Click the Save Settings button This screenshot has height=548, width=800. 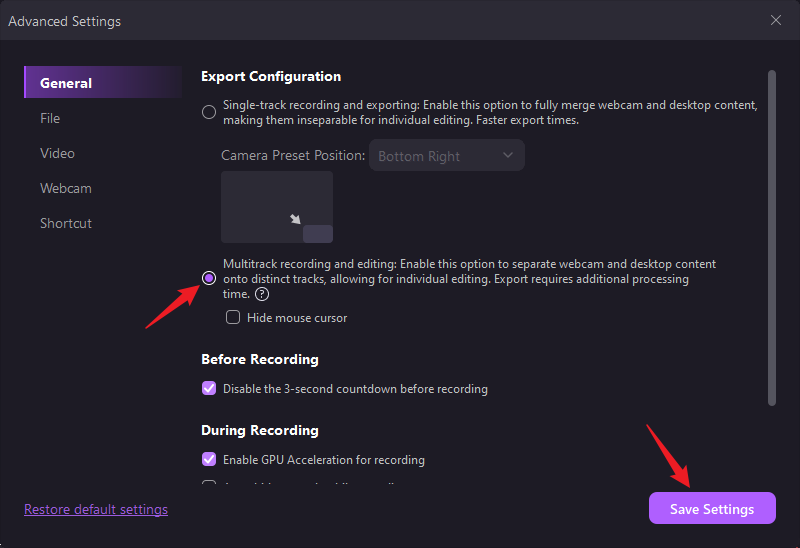click(712, 508)
